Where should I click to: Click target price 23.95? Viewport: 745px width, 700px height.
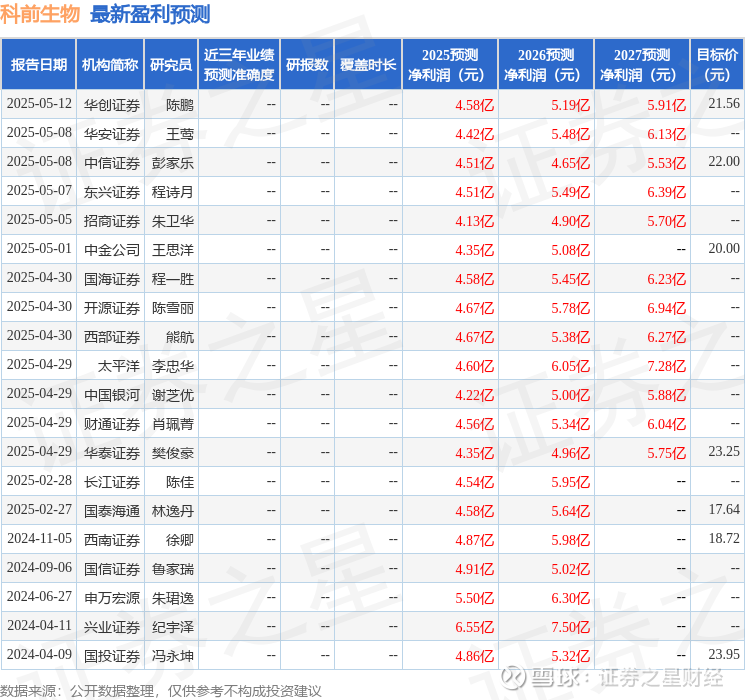pyautogui.click(x=724, y=654)
